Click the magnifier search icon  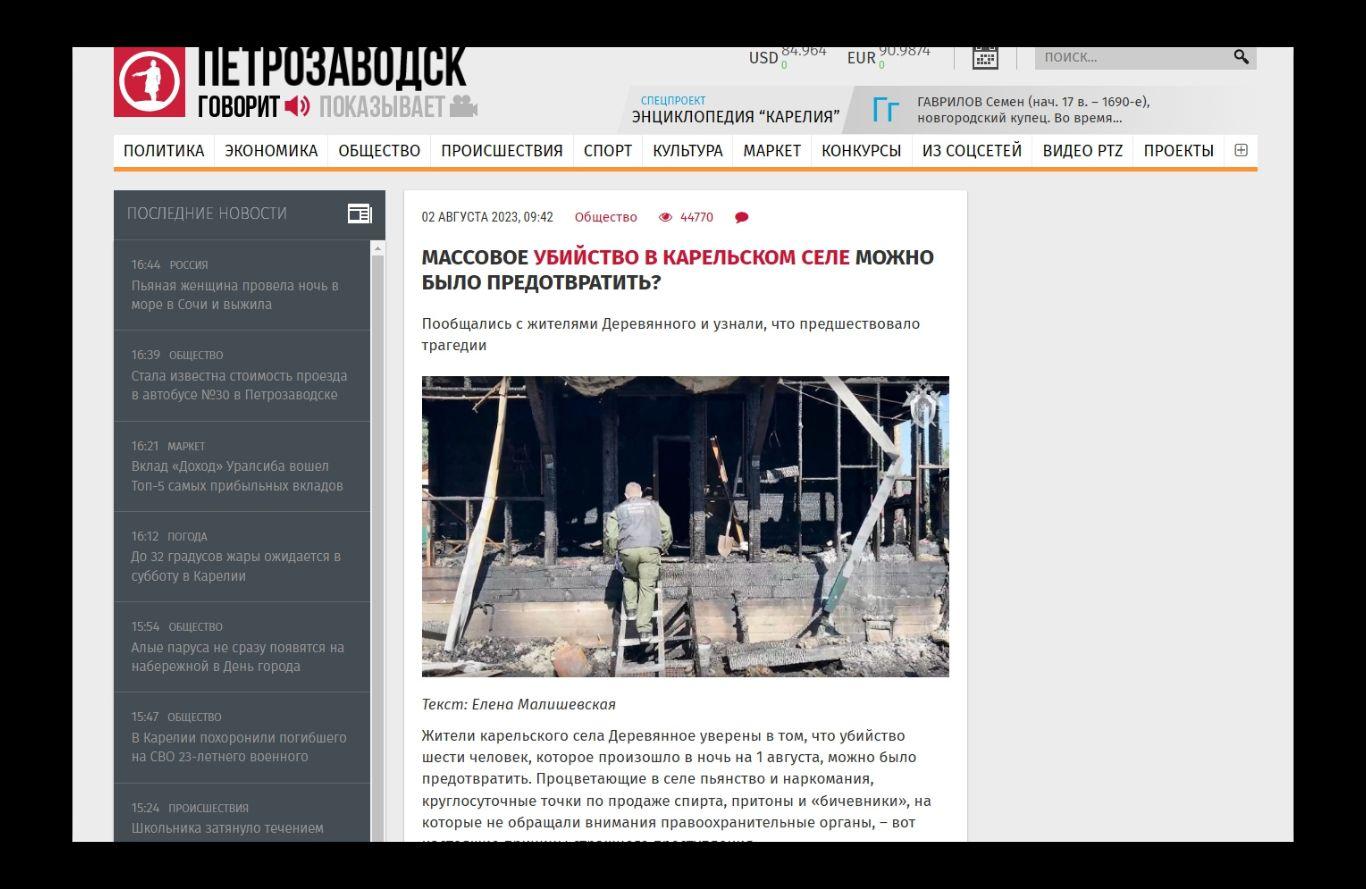(1241, 57)
